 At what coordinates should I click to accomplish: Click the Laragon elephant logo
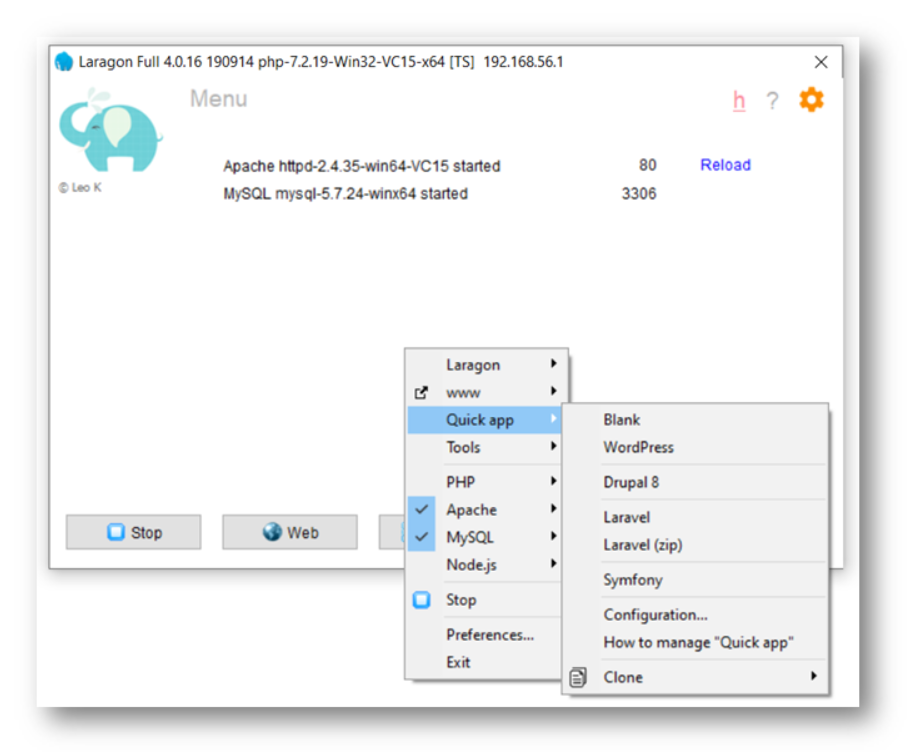[110, 130]
